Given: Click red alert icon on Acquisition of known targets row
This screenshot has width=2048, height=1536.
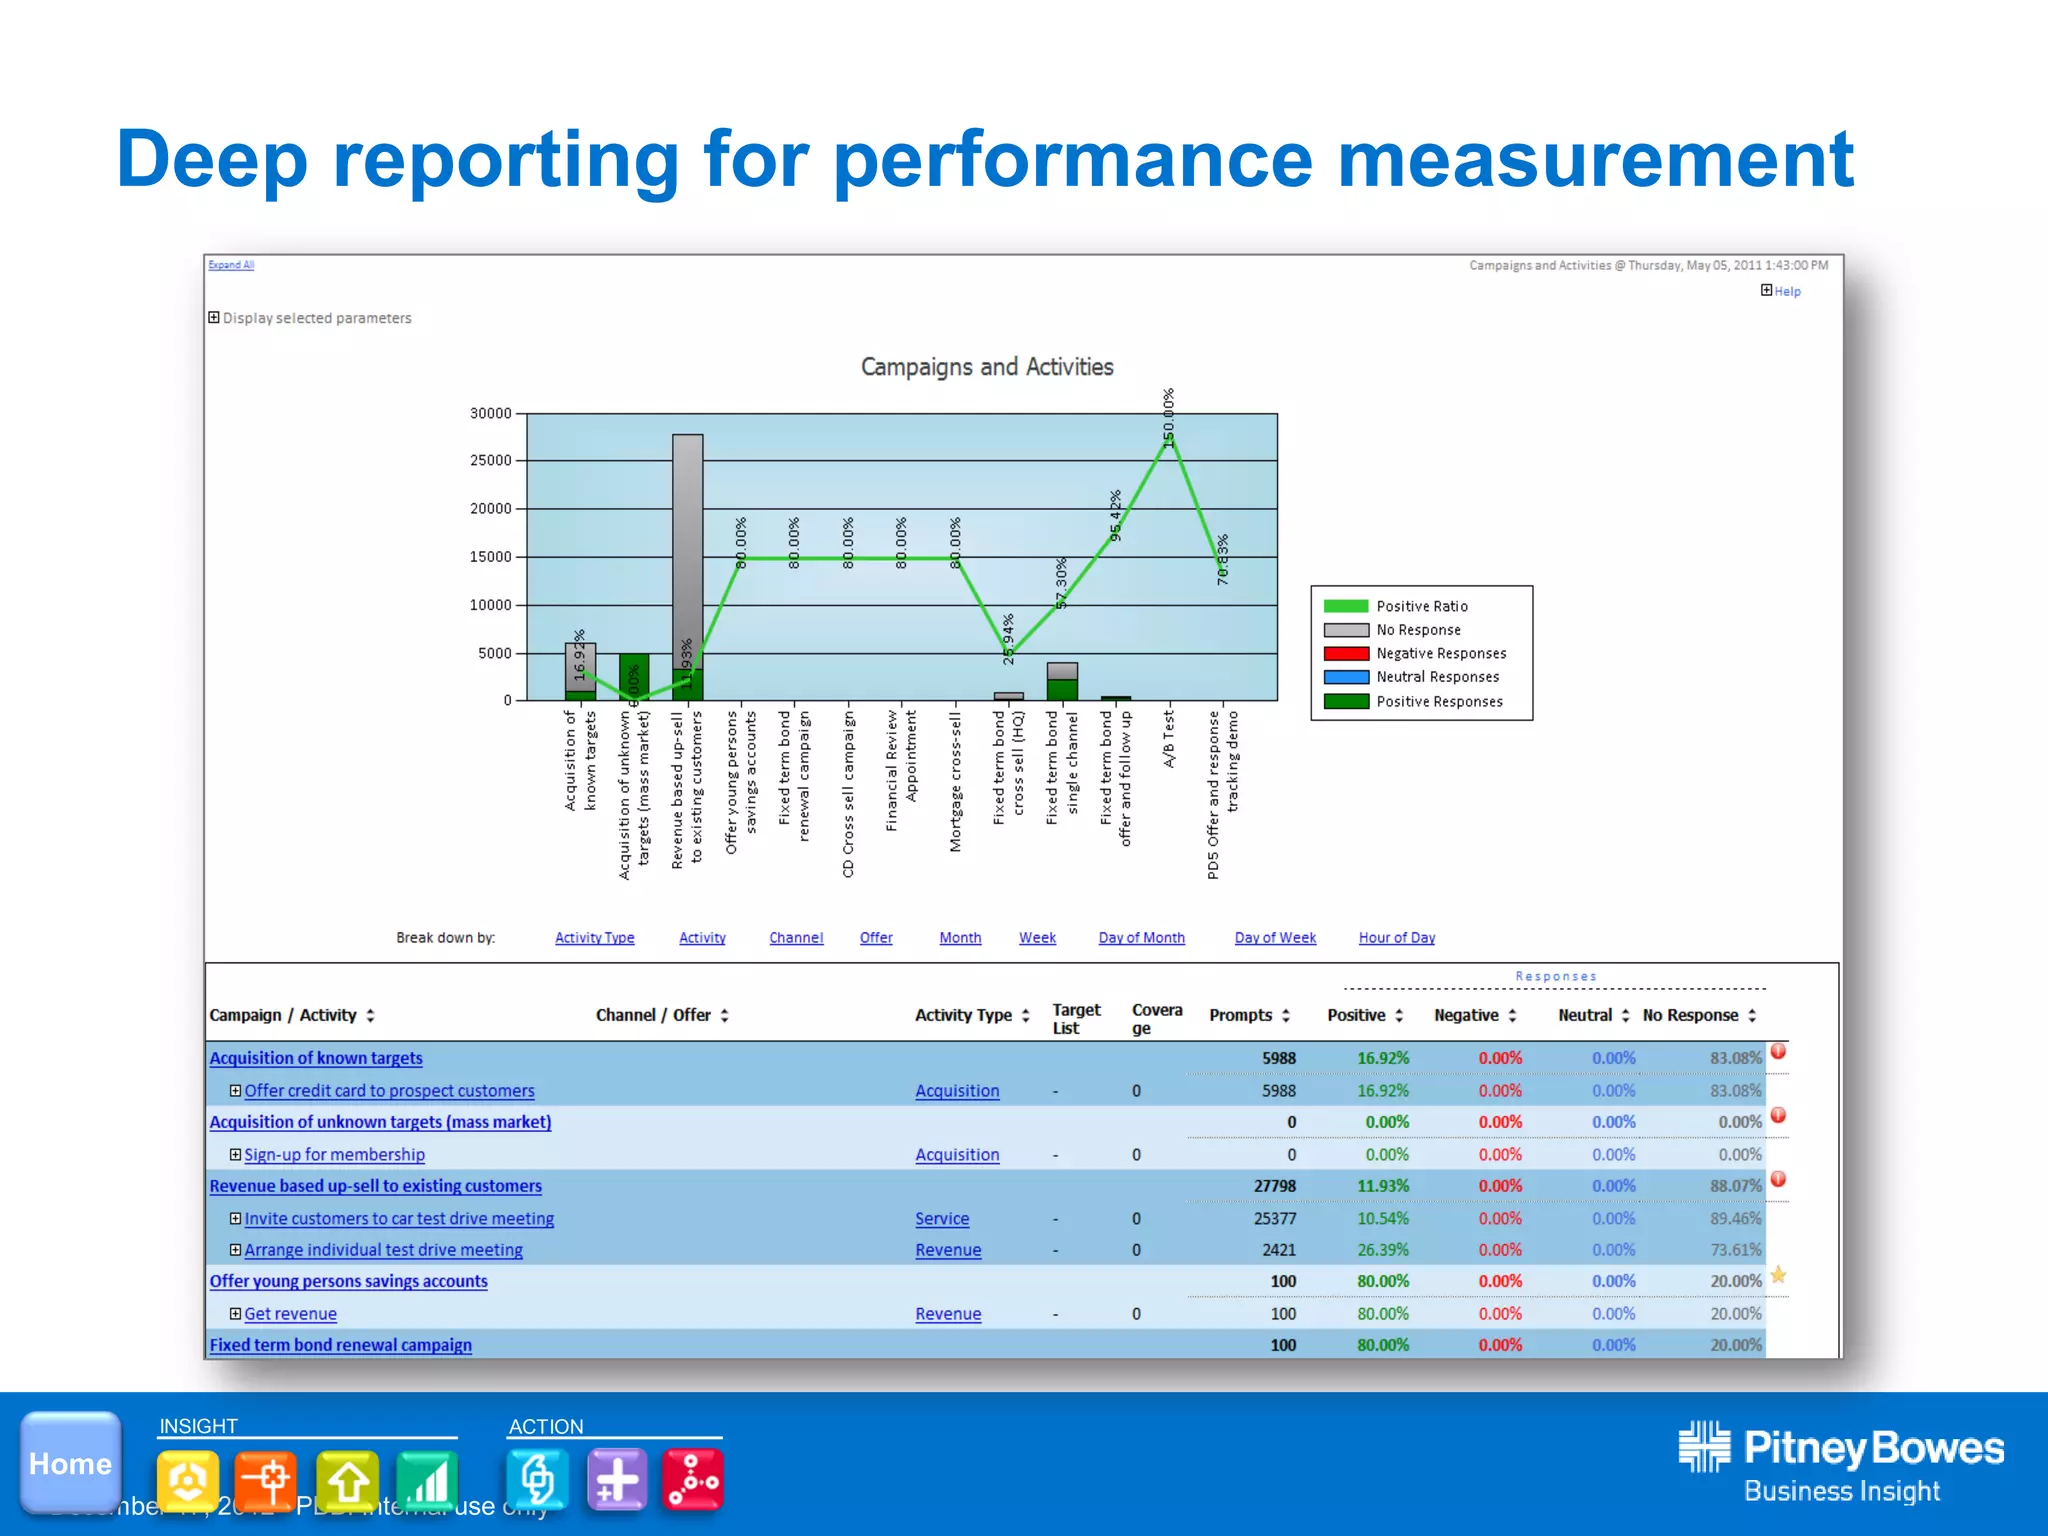Looking at the screenshot, I should pyautogui.click(x=1778, y=1051).
